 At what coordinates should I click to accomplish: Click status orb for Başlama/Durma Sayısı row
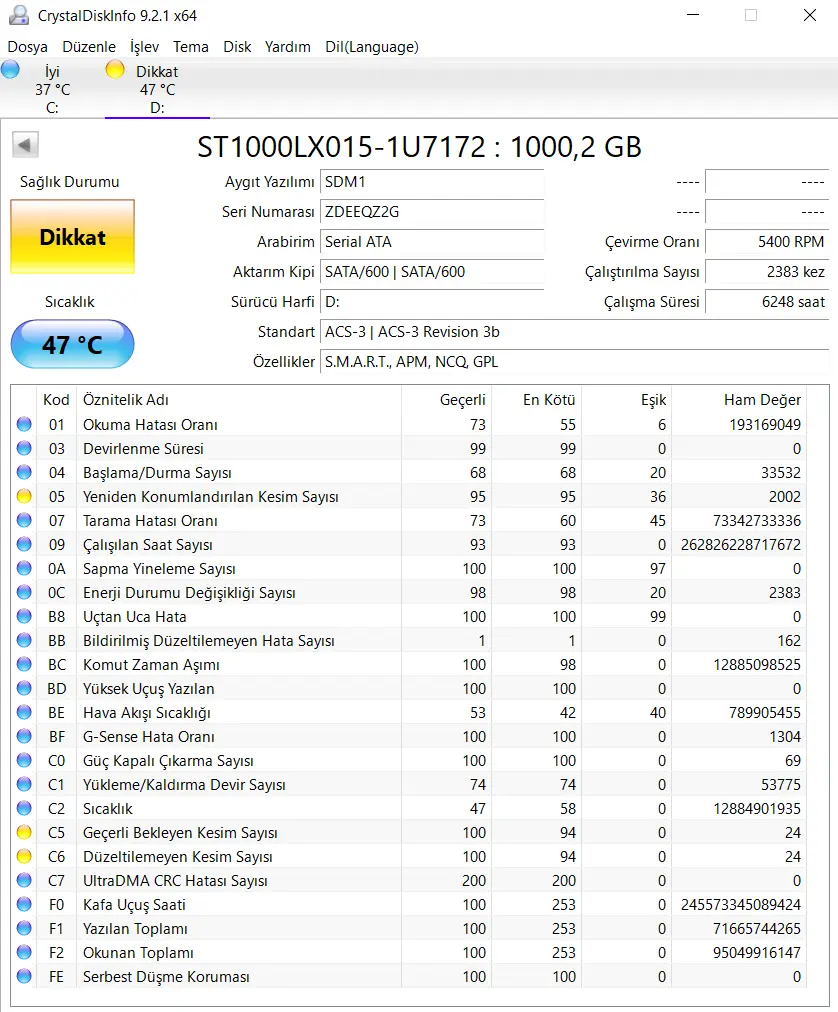[24, 472]
